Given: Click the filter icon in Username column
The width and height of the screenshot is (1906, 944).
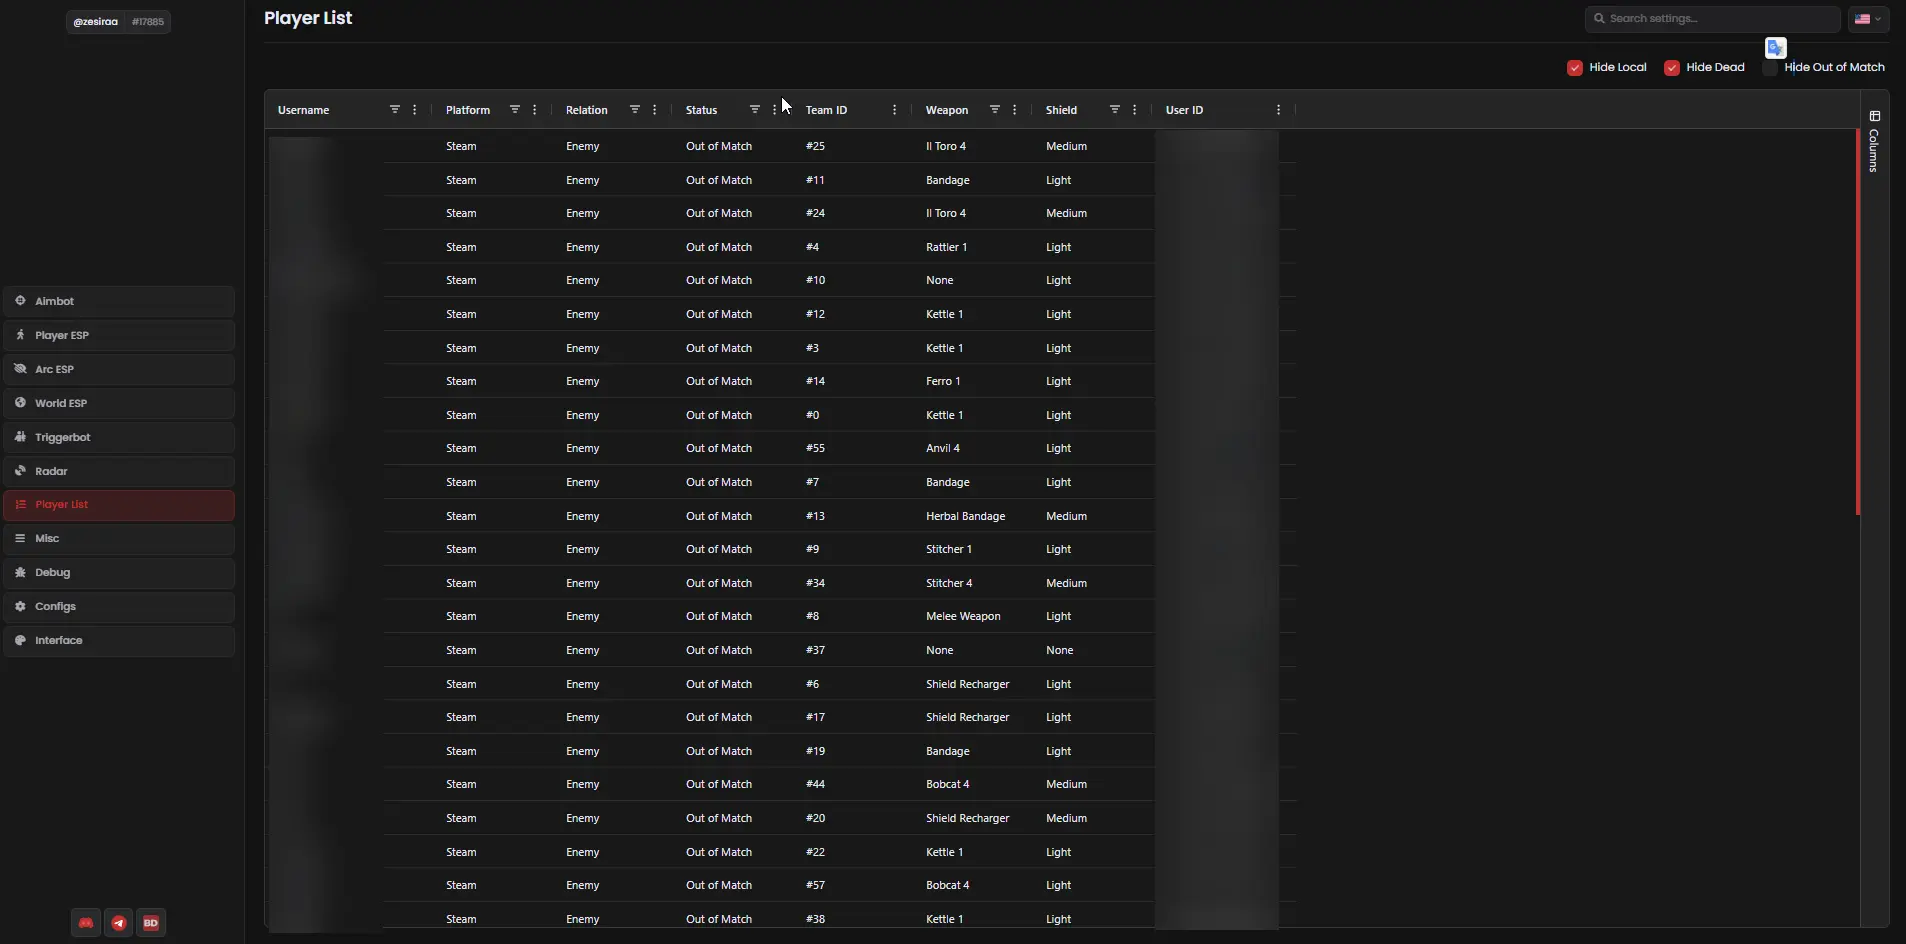Looking at the screenshot, I should point(394,110).
